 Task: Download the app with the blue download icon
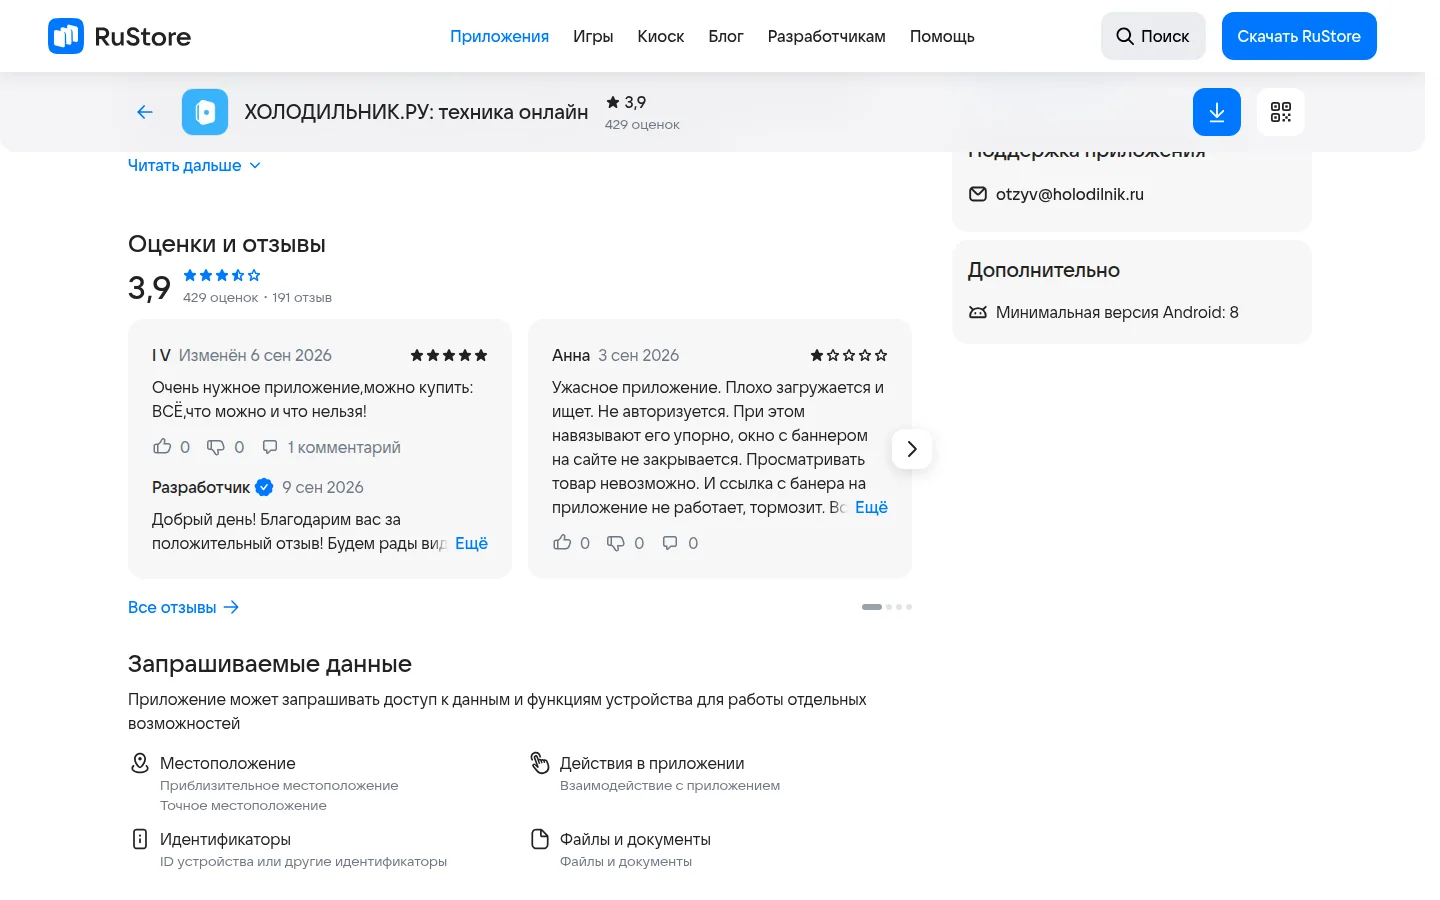1217,112
